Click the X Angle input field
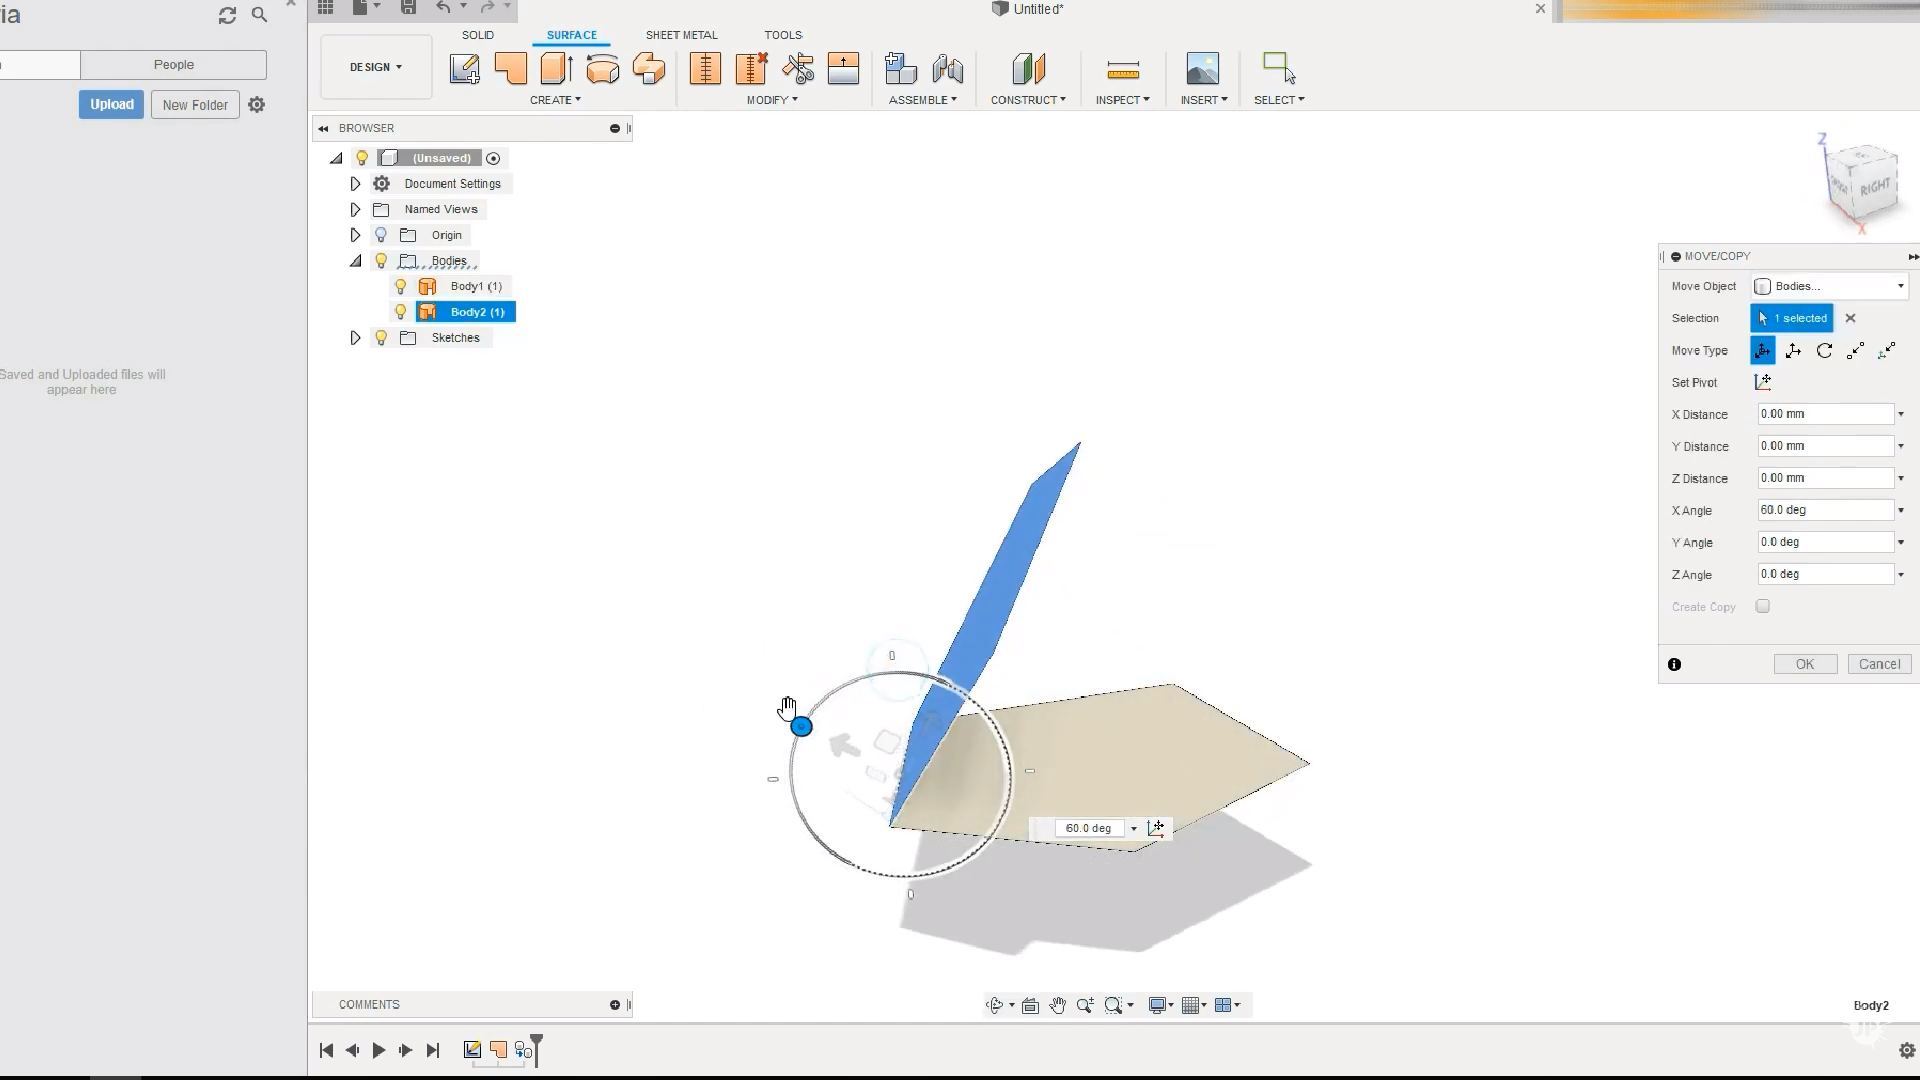This screenshot has height=1080, width=1920. coord(1824,510)
